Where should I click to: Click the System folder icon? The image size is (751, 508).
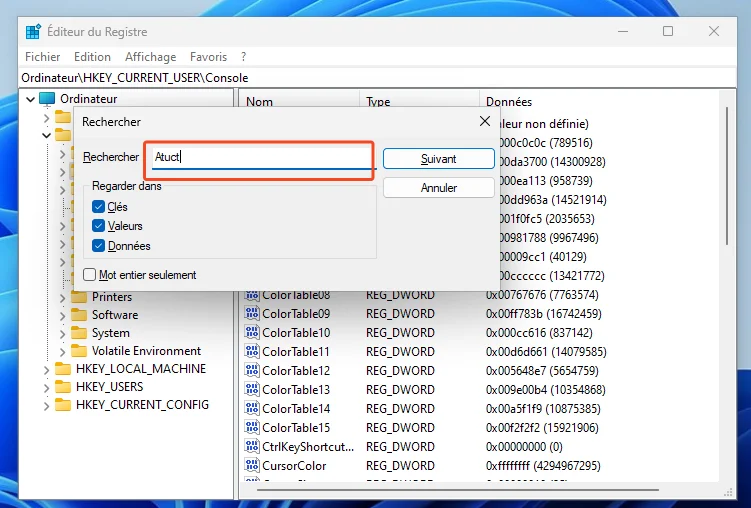(x=79, y=333)
